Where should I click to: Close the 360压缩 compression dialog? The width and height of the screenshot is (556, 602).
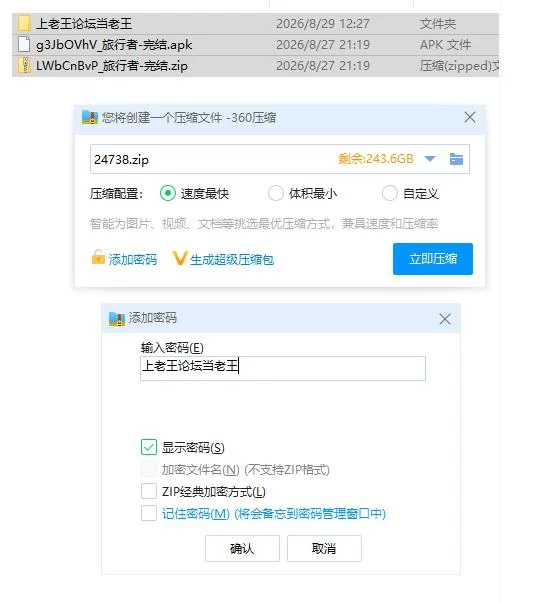coord(470,117)
